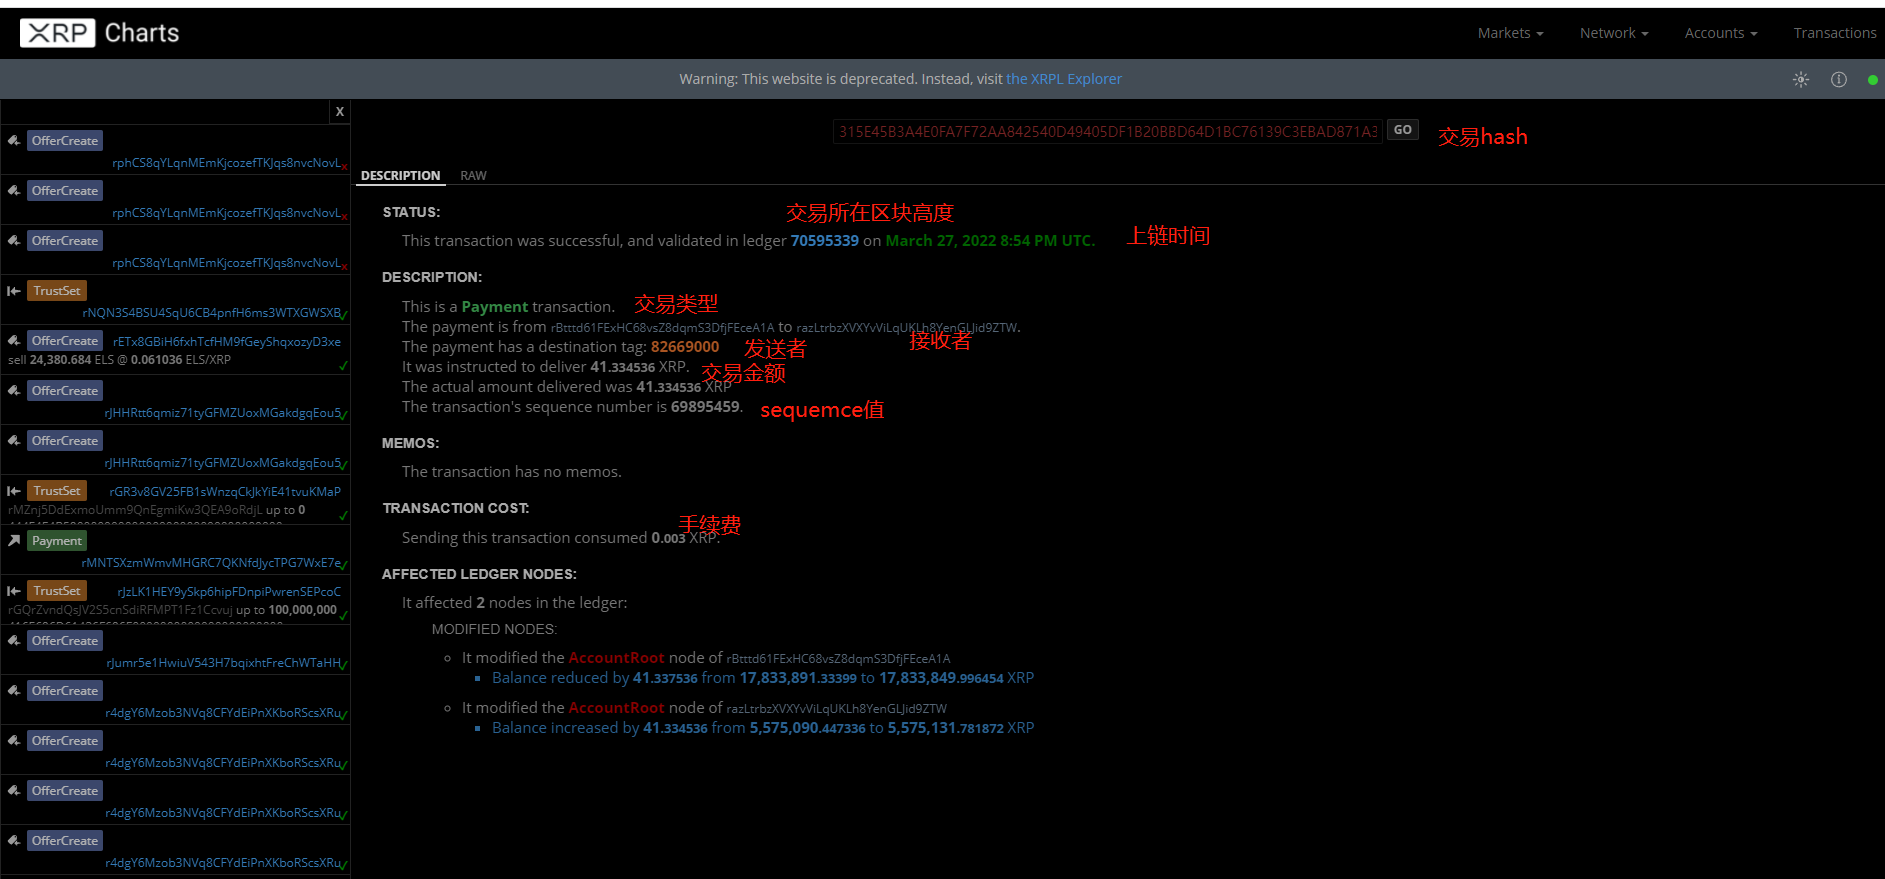The image size is (1885, 879).
Task: Switch to the DESCRIPTION tab
Action: tap(400, 175)
